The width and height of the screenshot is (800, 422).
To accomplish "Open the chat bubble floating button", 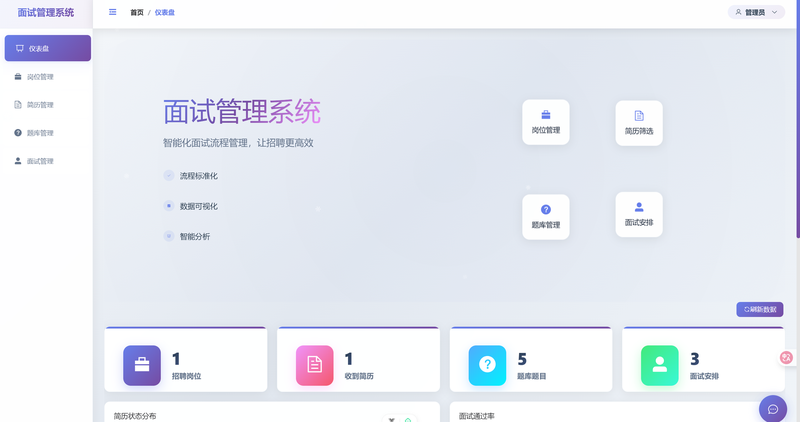I will pos(772,409).
